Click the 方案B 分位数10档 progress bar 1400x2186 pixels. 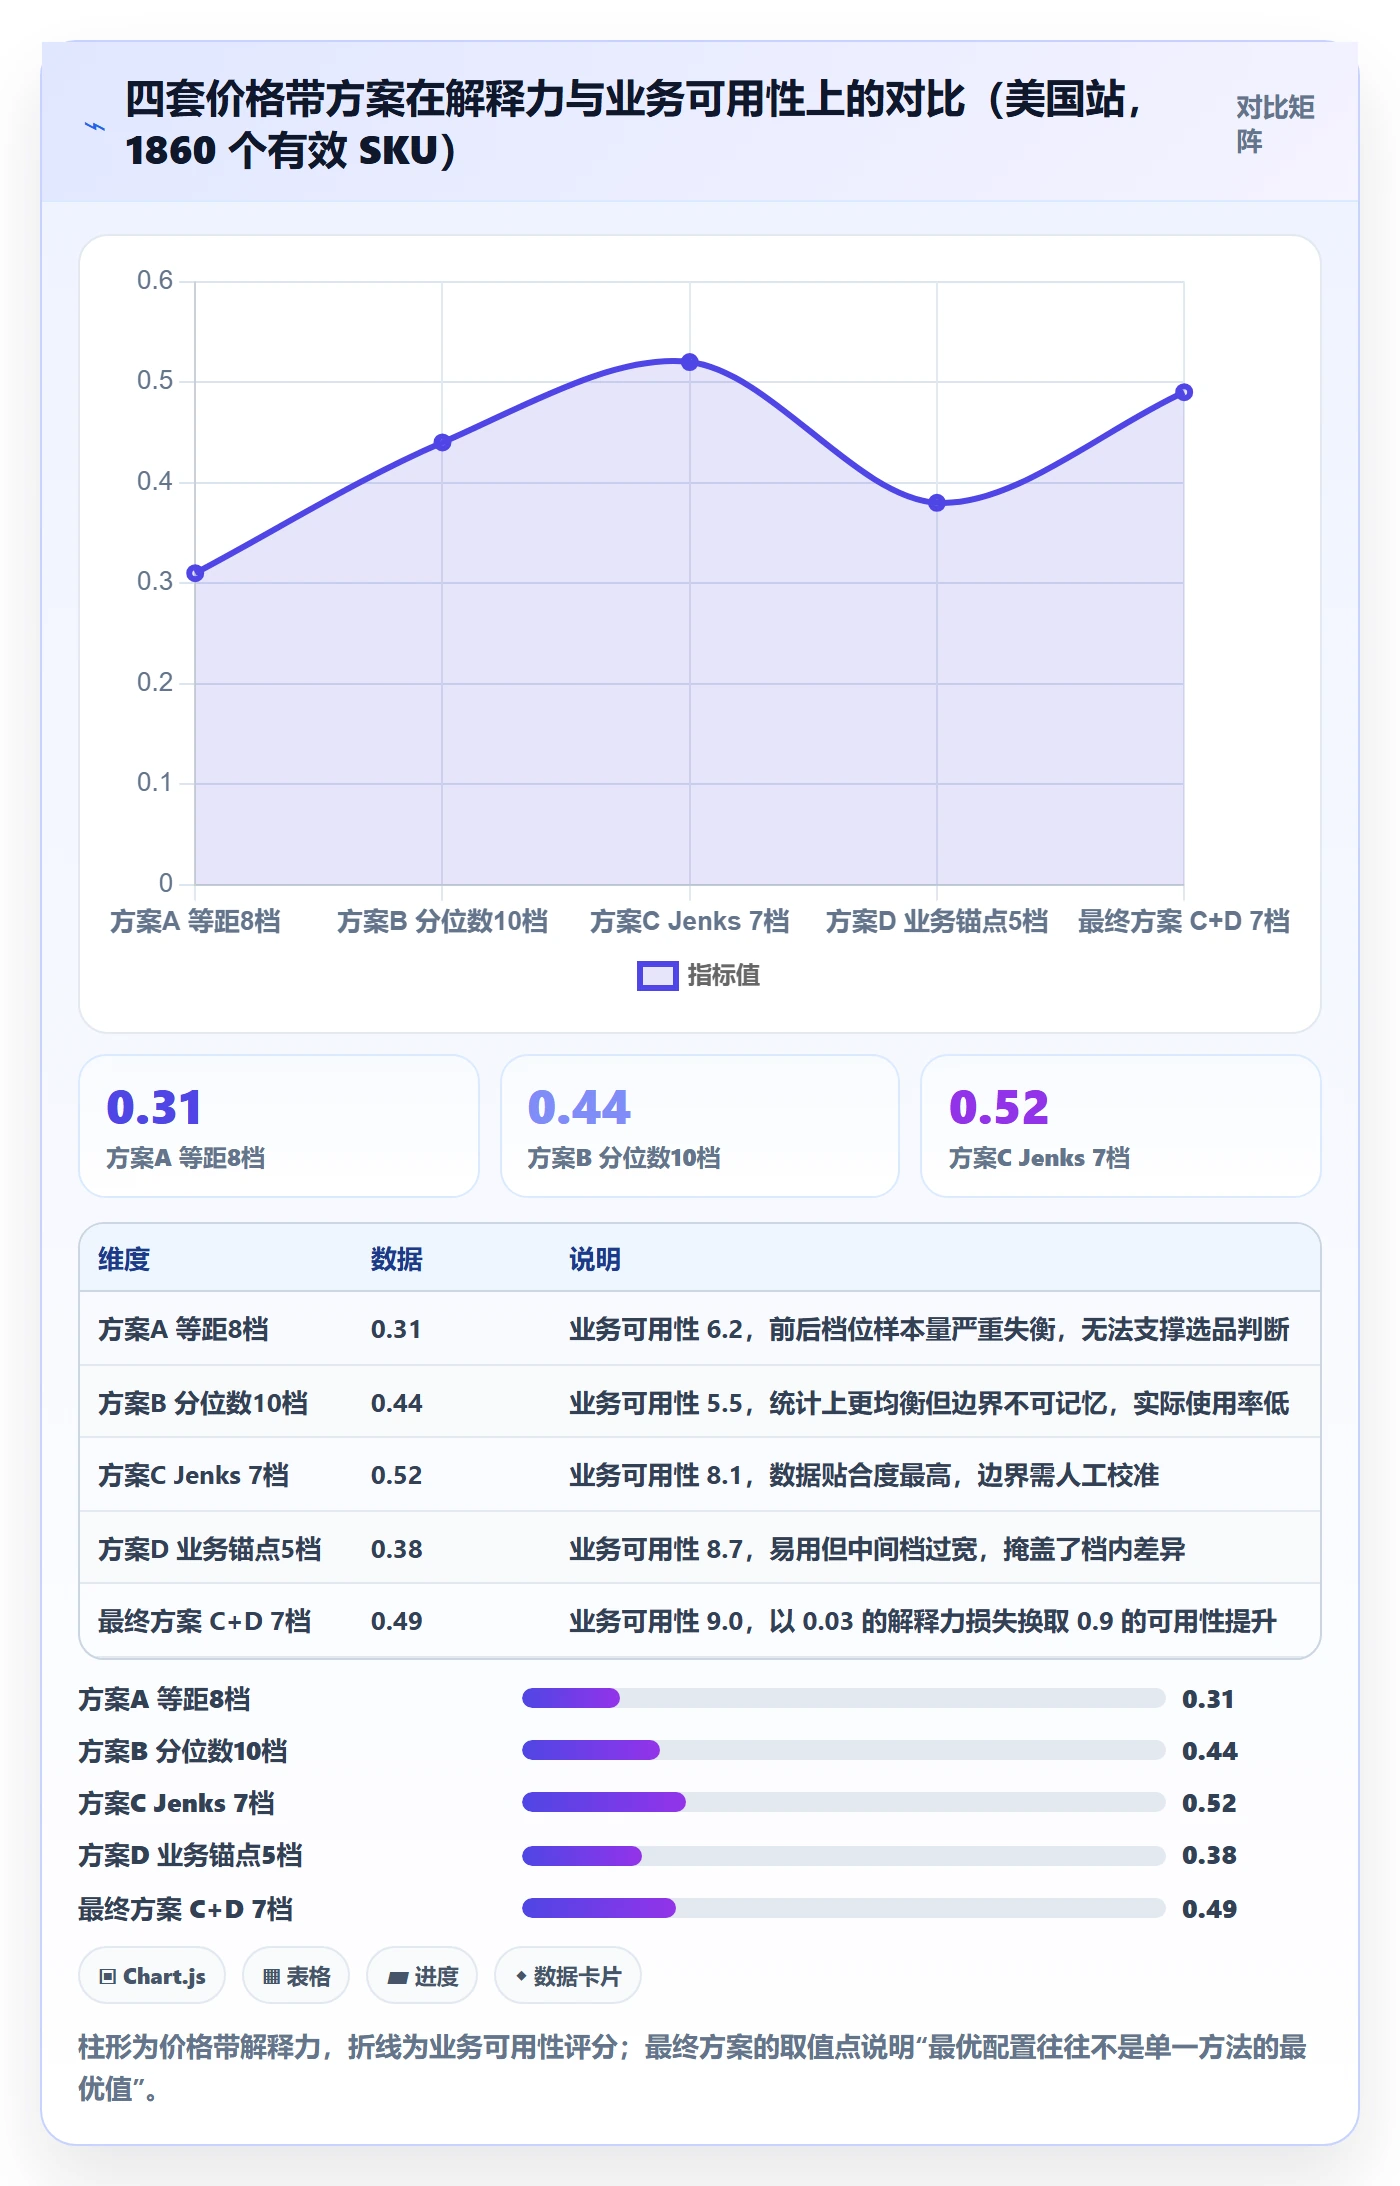pos(844,1750)
